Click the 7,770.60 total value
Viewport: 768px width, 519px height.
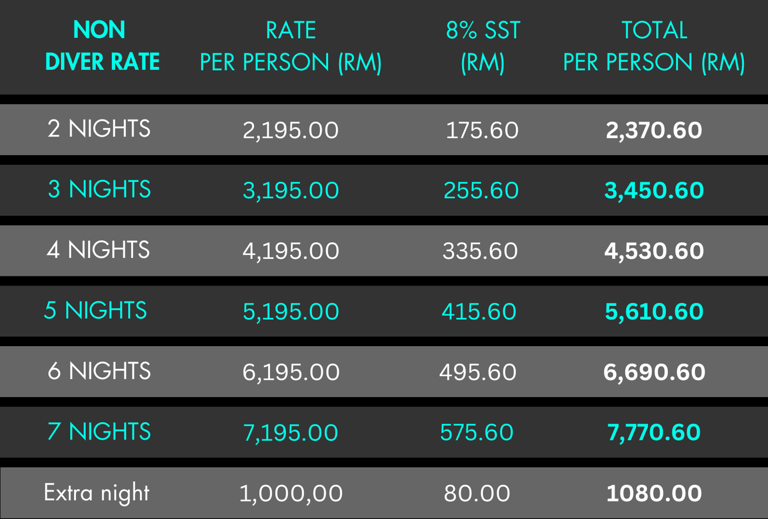654,433
